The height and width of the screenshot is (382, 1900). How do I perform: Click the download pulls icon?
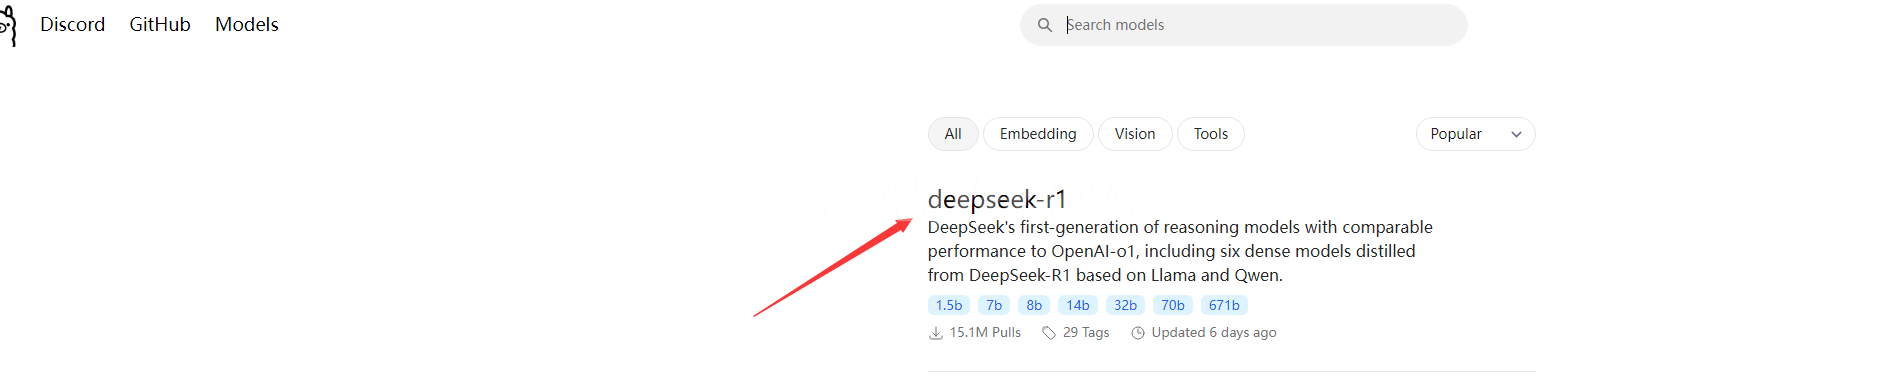936,333
